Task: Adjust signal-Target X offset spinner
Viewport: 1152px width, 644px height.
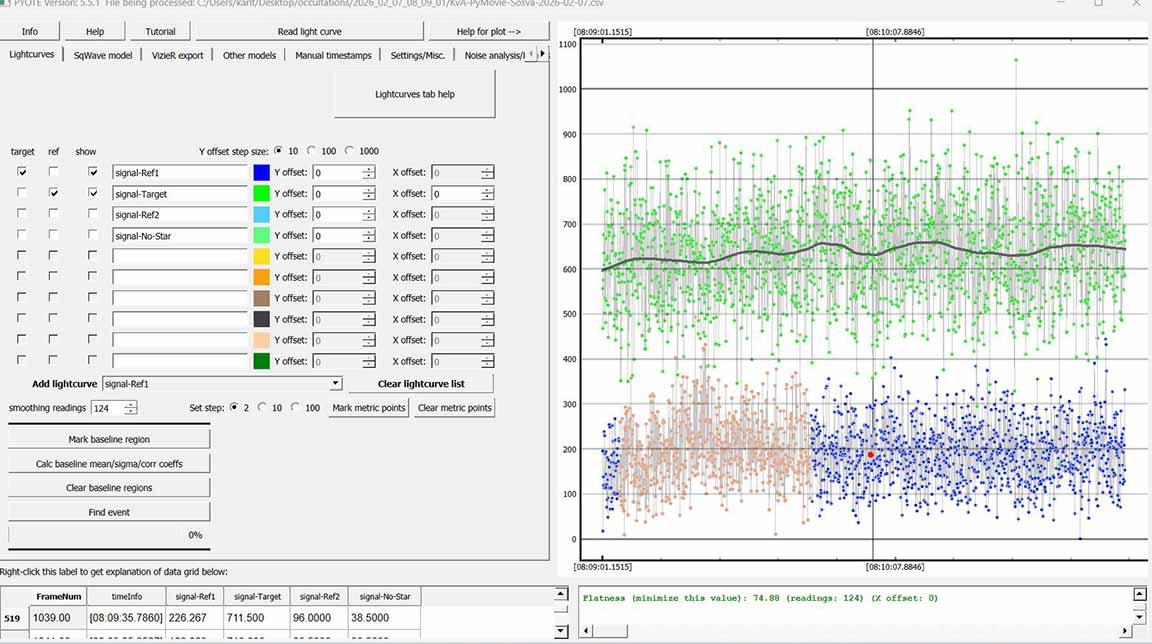Action: click(486, 193)
